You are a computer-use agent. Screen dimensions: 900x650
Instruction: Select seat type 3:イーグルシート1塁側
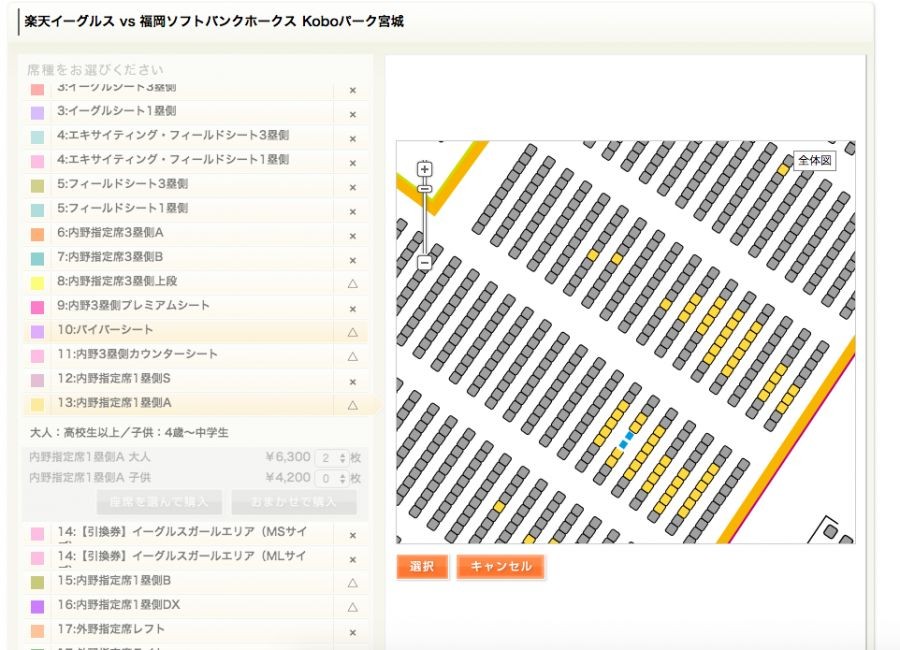(196, 111)
